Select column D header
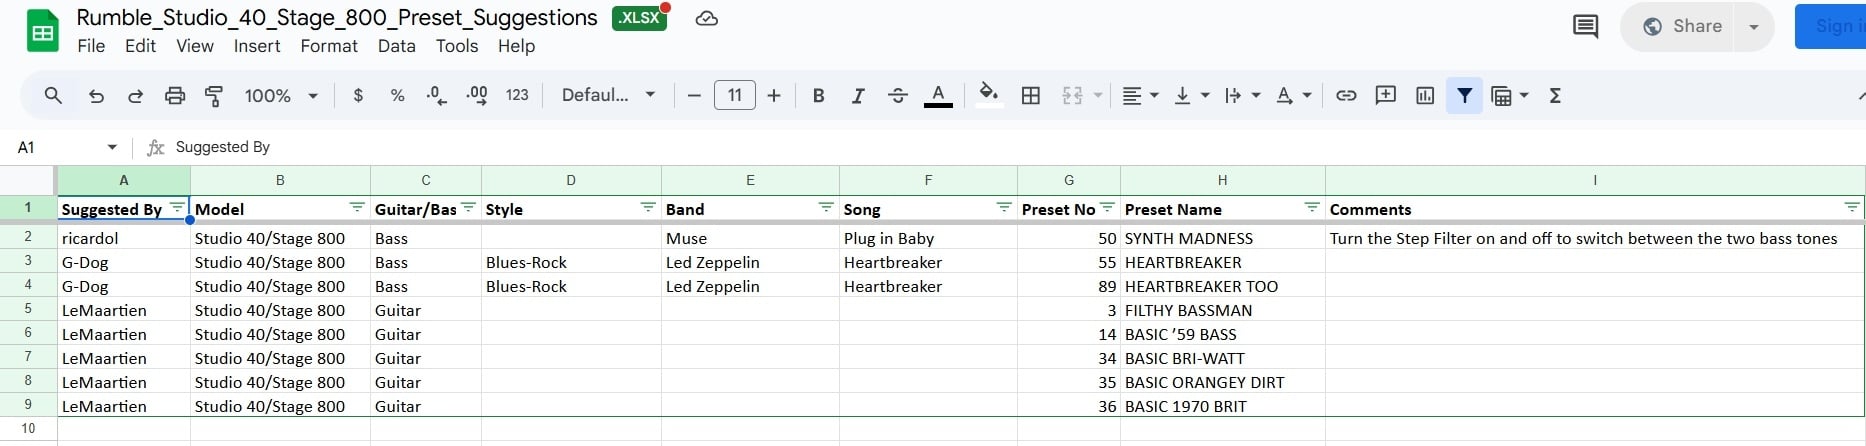This screenshot has height=446, width=1866. coord(571,180)
